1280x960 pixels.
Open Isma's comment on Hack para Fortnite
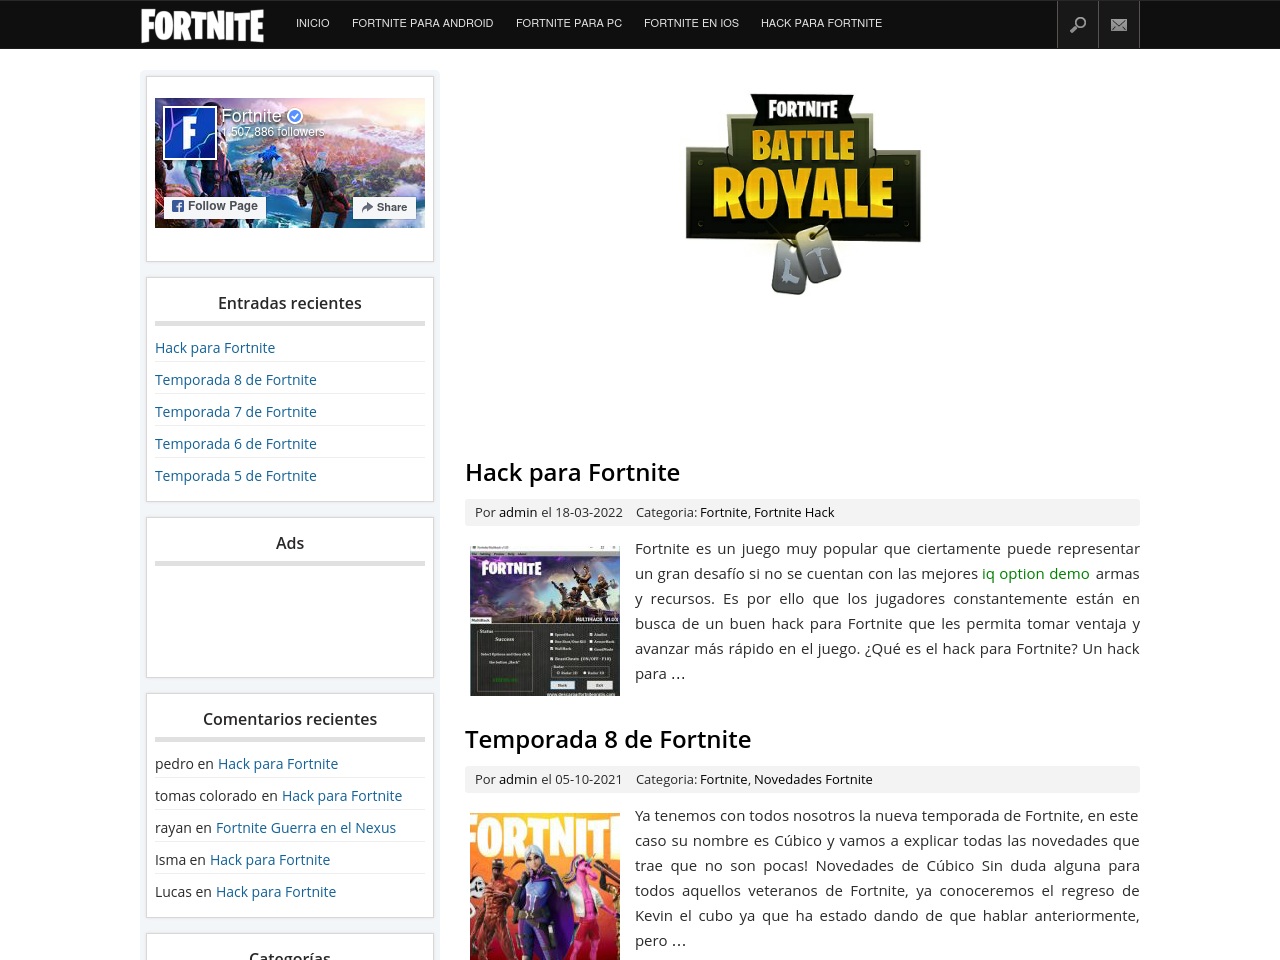click(x=270, y=860)
